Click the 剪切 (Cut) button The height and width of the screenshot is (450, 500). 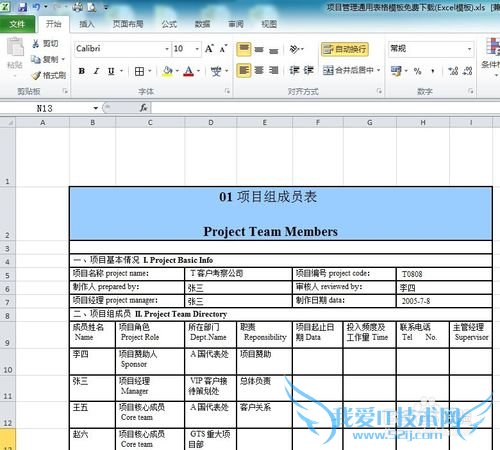coord(45,44)
